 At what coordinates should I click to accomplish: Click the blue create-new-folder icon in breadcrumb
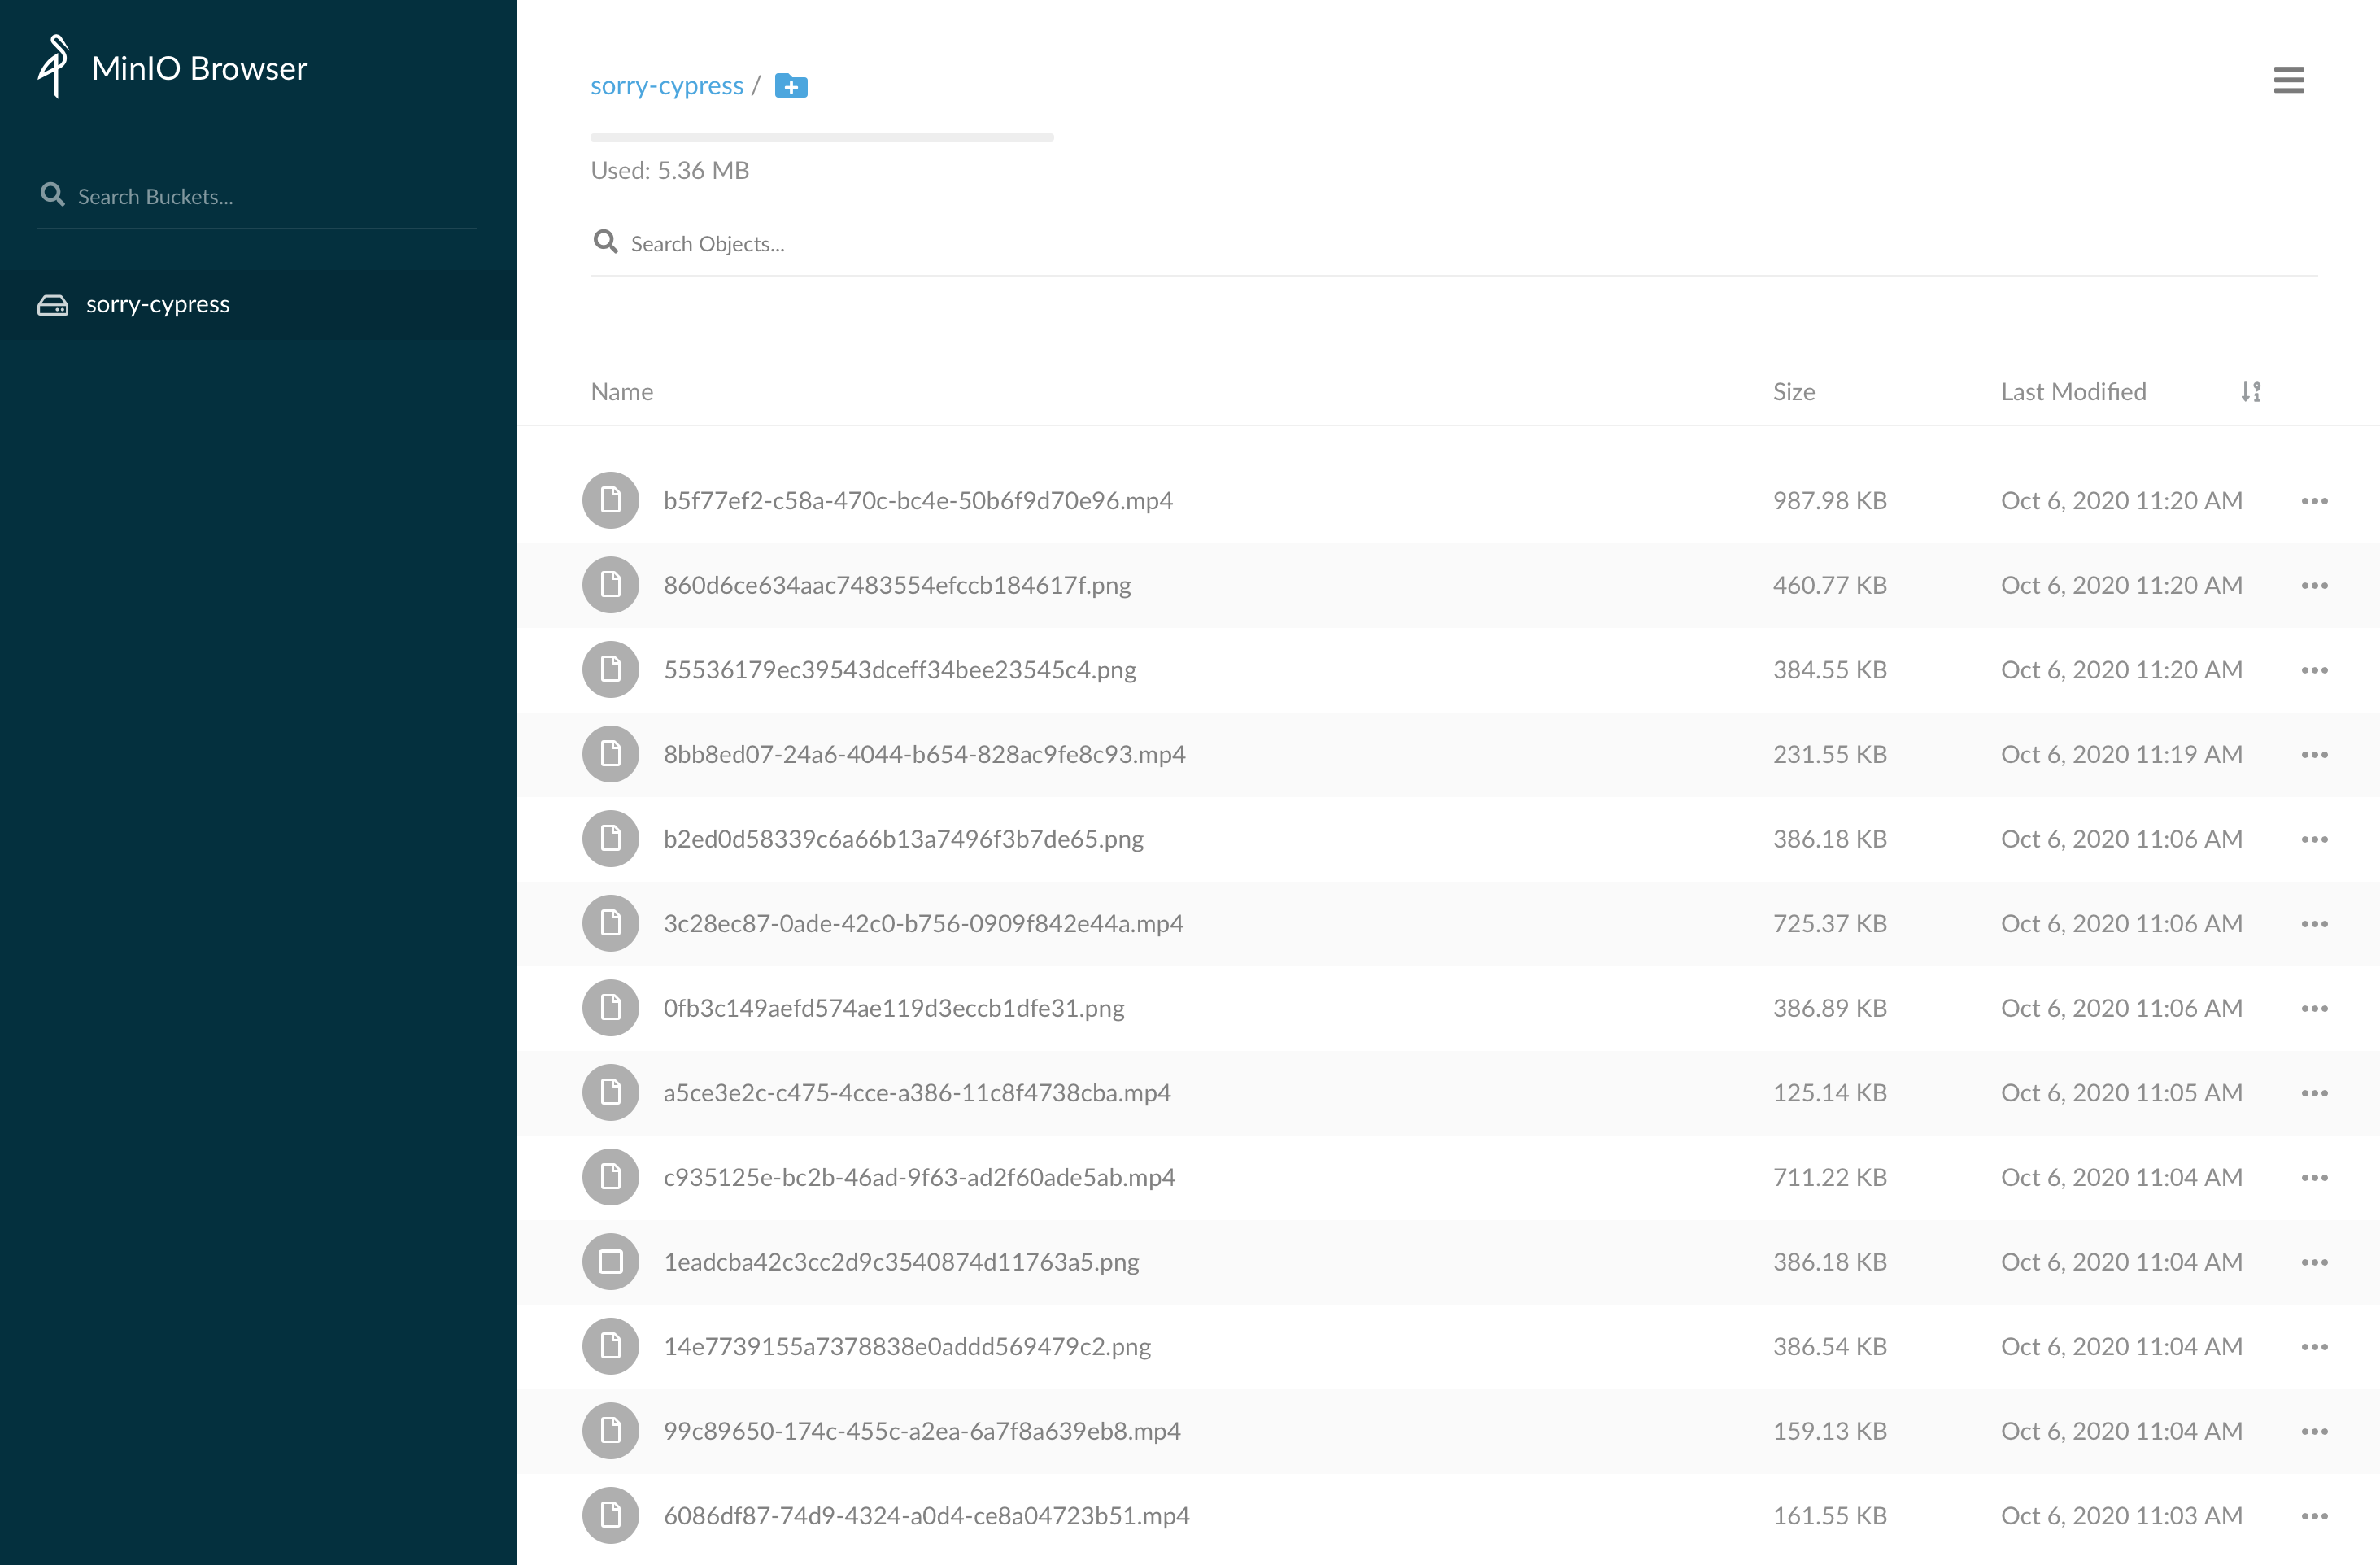click(x=790, y=86)
